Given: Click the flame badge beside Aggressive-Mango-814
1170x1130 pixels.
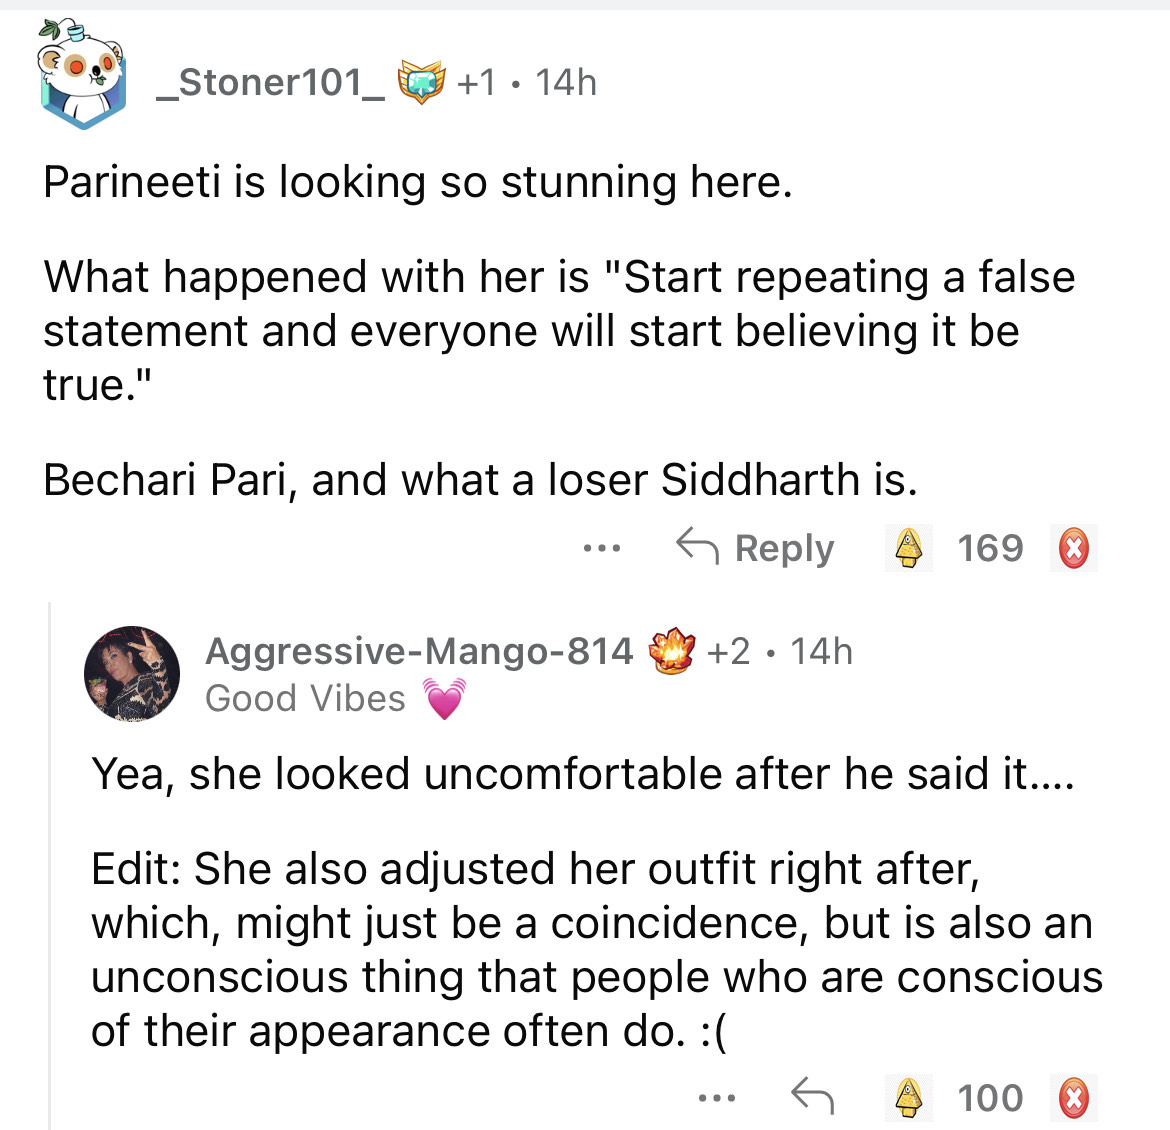Looking at the screenshot, I should pyautogui.click(x=671, y=651).
